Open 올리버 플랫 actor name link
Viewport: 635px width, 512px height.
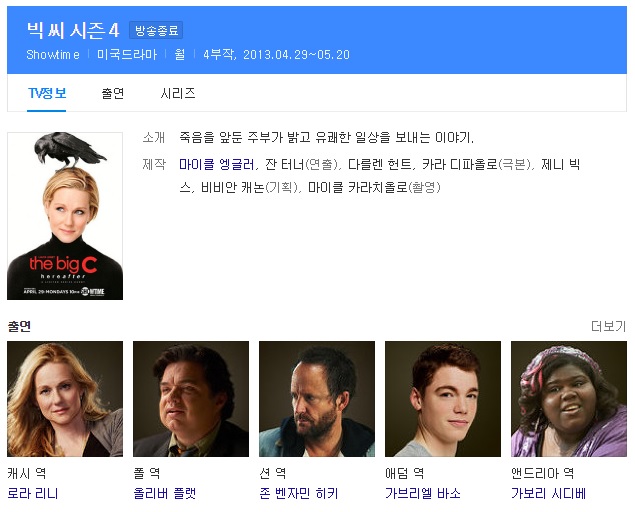pyautogui.click(x=165, y=493)
